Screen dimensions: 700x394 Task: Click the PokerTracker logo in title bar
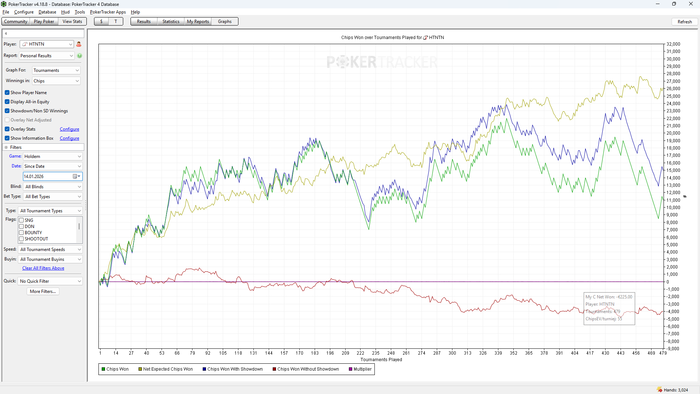pos(4,4)
